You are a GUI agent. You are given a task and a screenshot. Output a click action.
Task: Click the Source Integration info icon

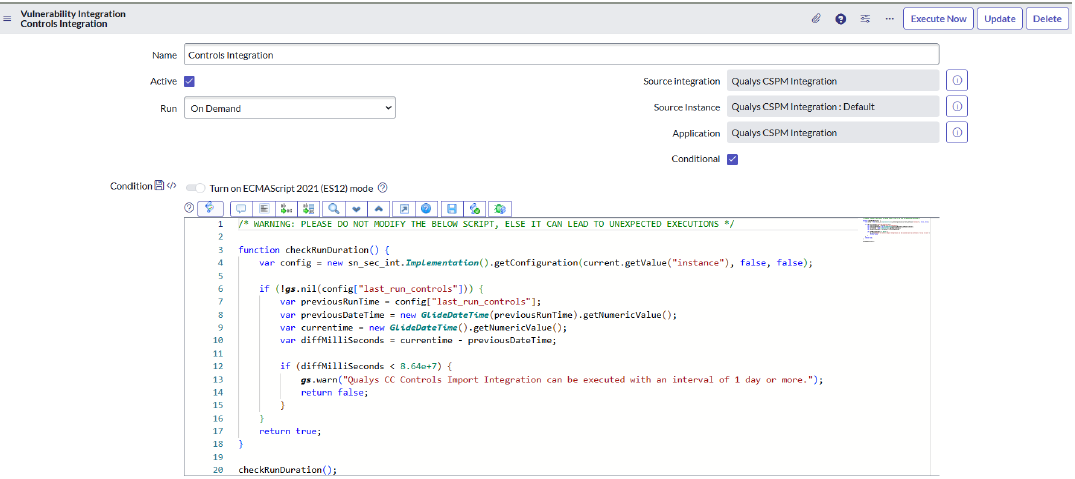[x=956, y=81]
